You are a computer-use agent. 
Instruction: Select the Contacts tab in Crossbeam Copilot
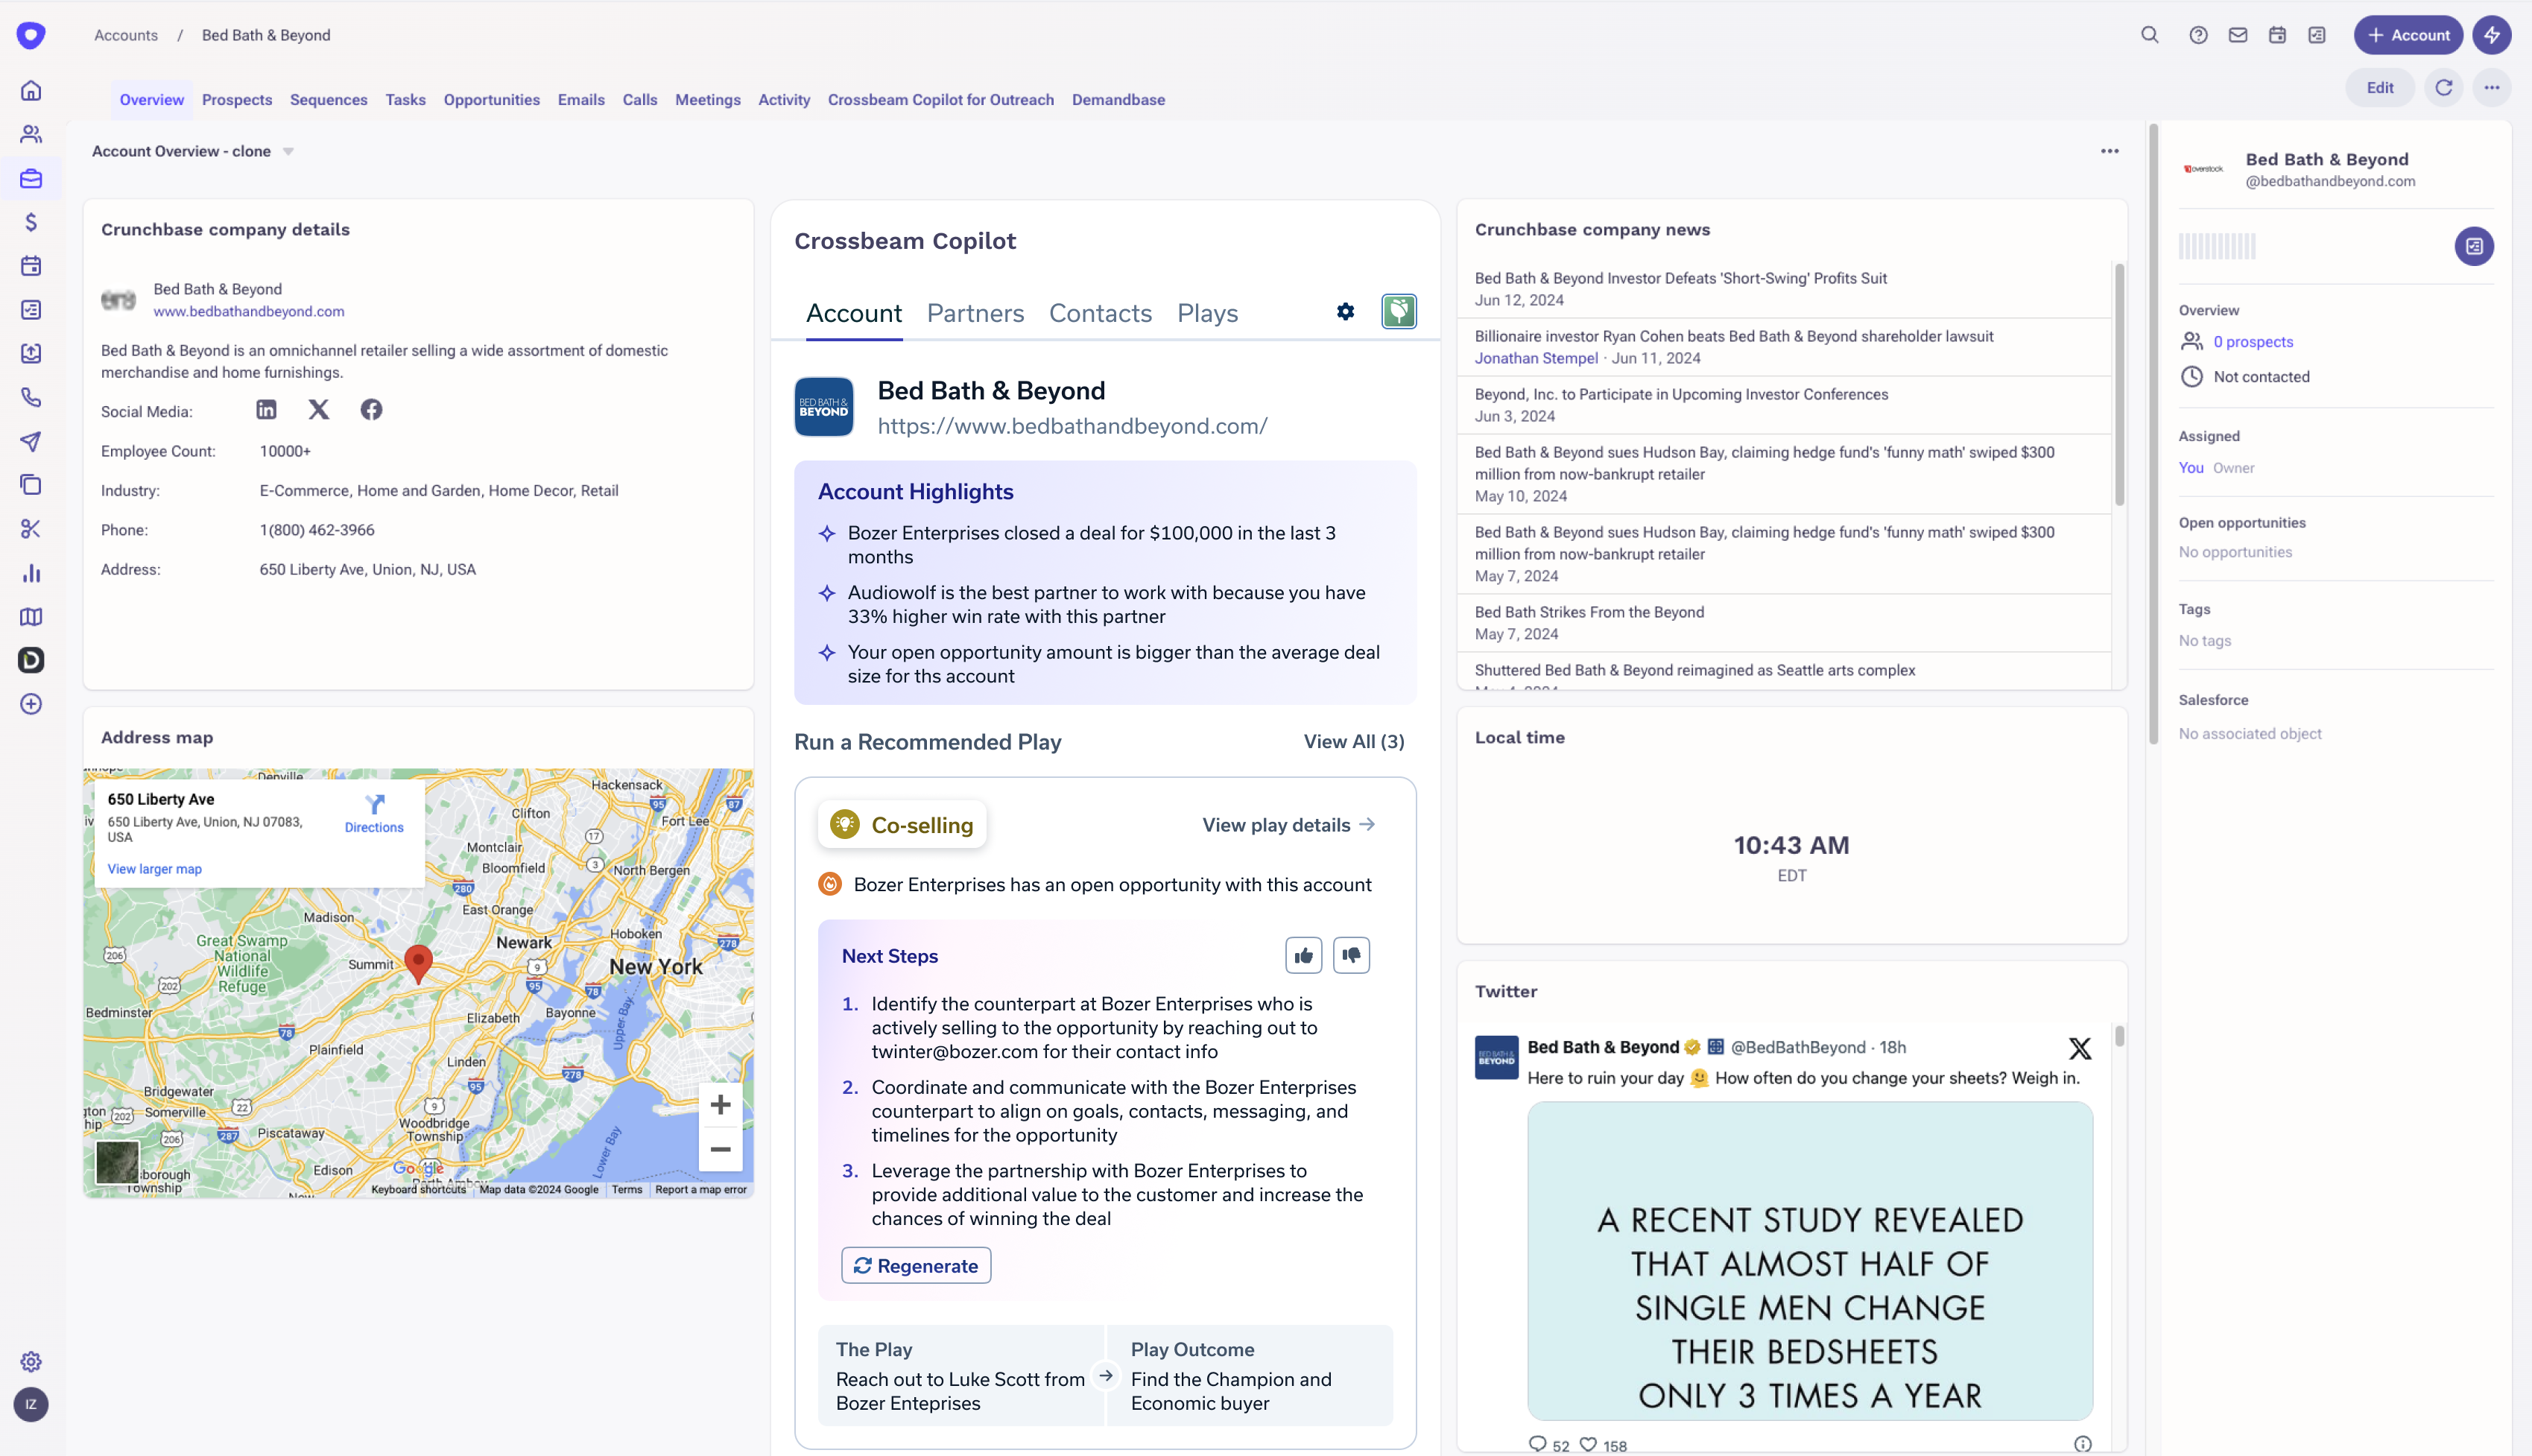click(x=1100, y=314)
